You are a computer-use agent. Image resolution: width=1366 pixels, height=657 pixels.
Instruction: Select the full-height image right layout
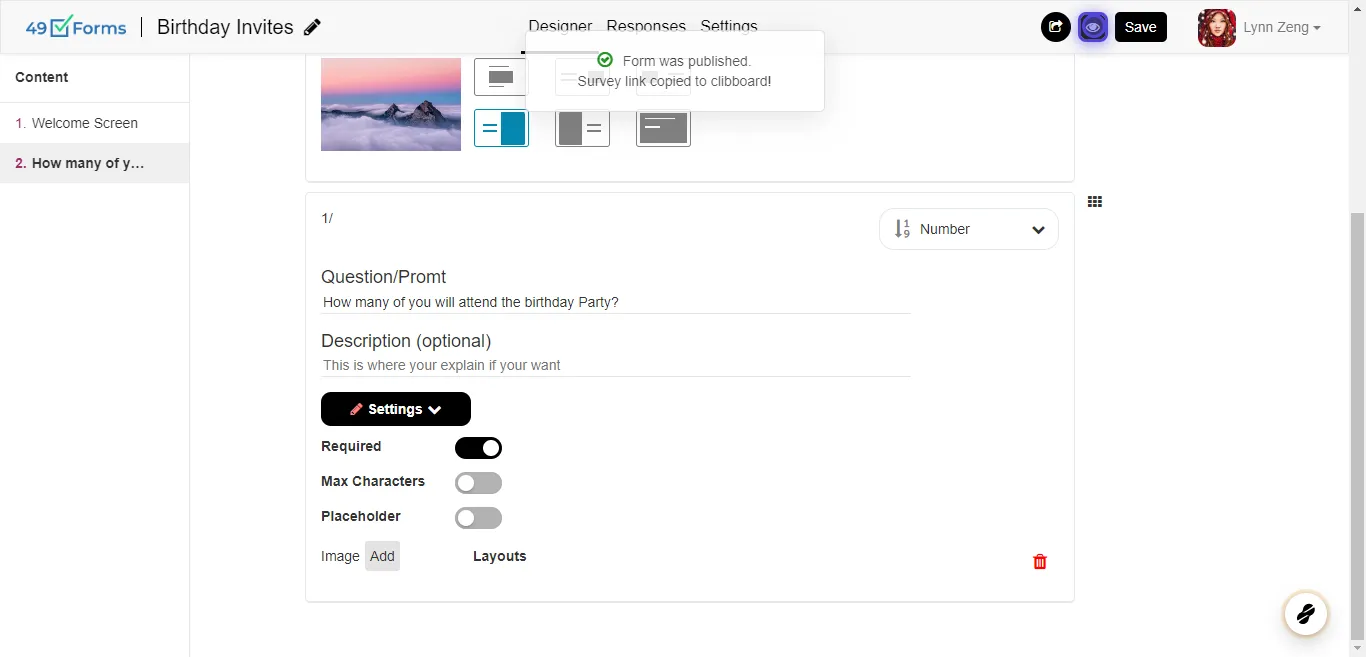(x=501, y=128)
